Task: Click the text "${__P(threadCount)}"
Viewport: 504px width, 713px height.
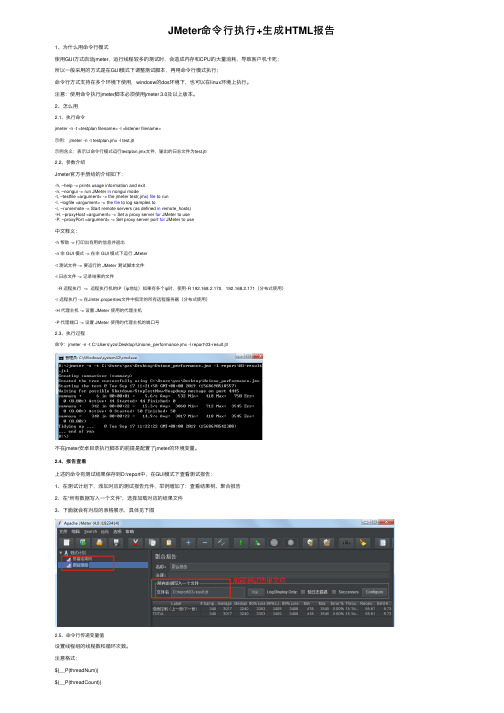Action: (x=78, y=682)
